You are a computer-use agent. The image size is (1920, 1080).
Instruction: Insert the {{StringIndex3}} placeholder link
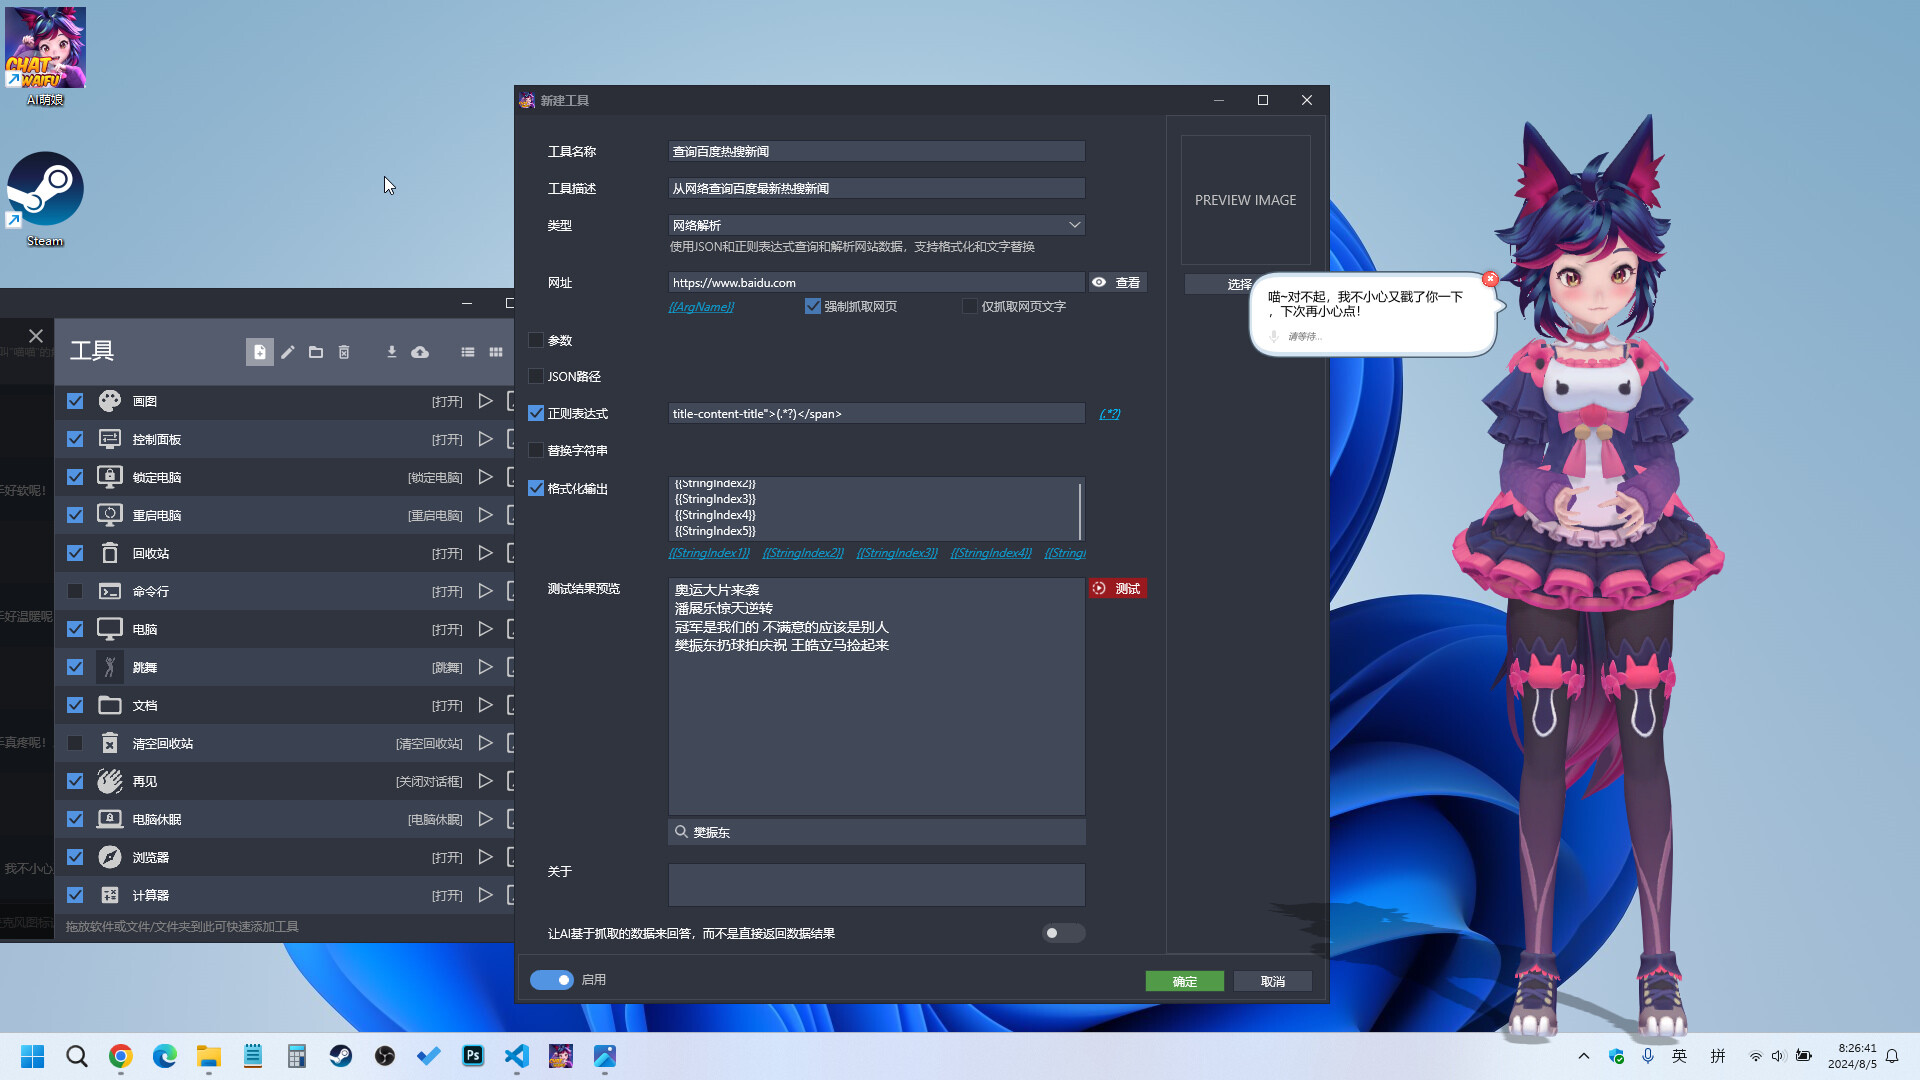[x=896, y=552]
